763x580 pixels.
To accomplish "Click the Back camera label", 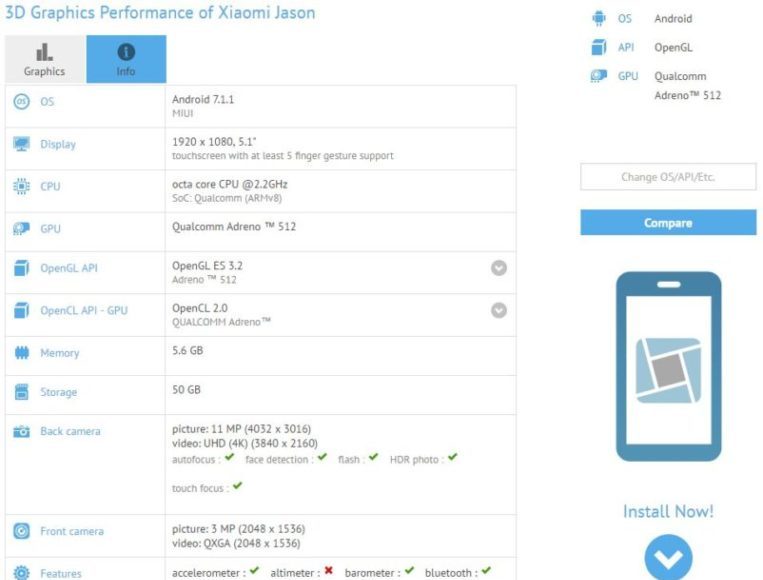I will point(71,431).
